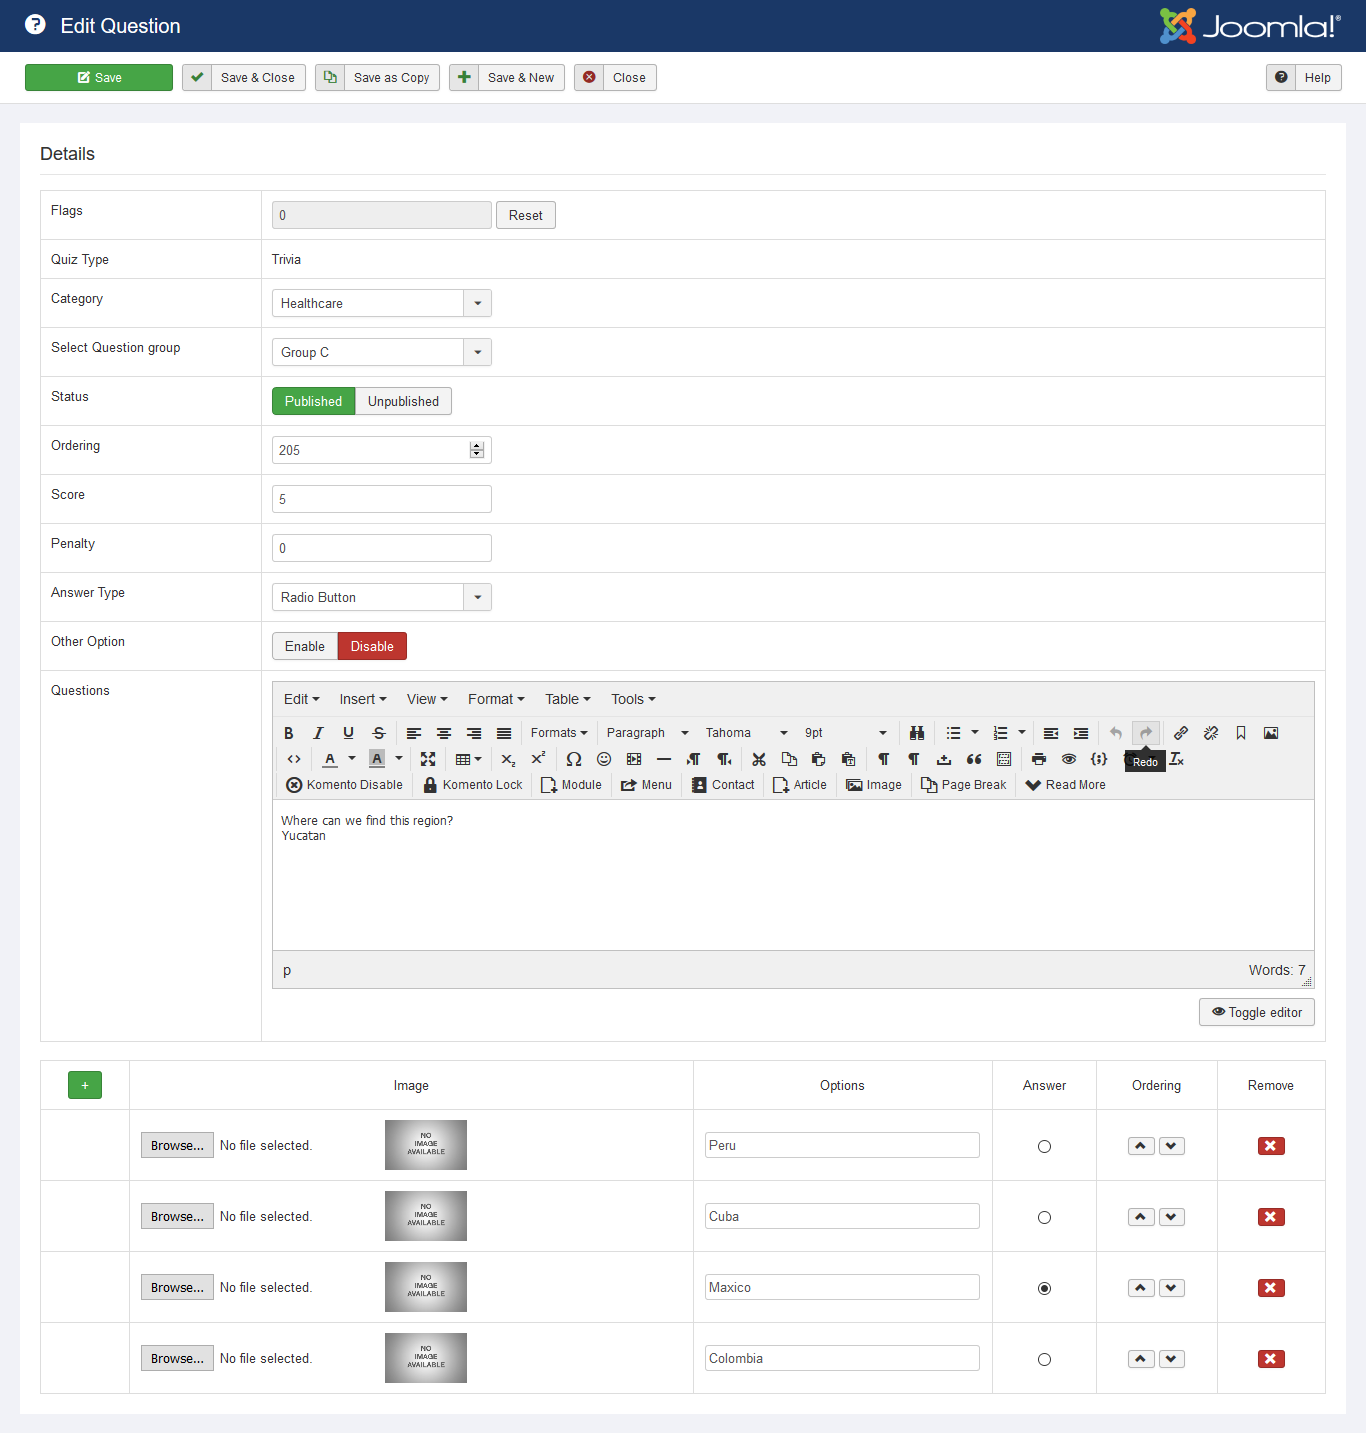Open the Insert menu in the editor
Screen dimensions: 1366x1433
tap(362, 699)
